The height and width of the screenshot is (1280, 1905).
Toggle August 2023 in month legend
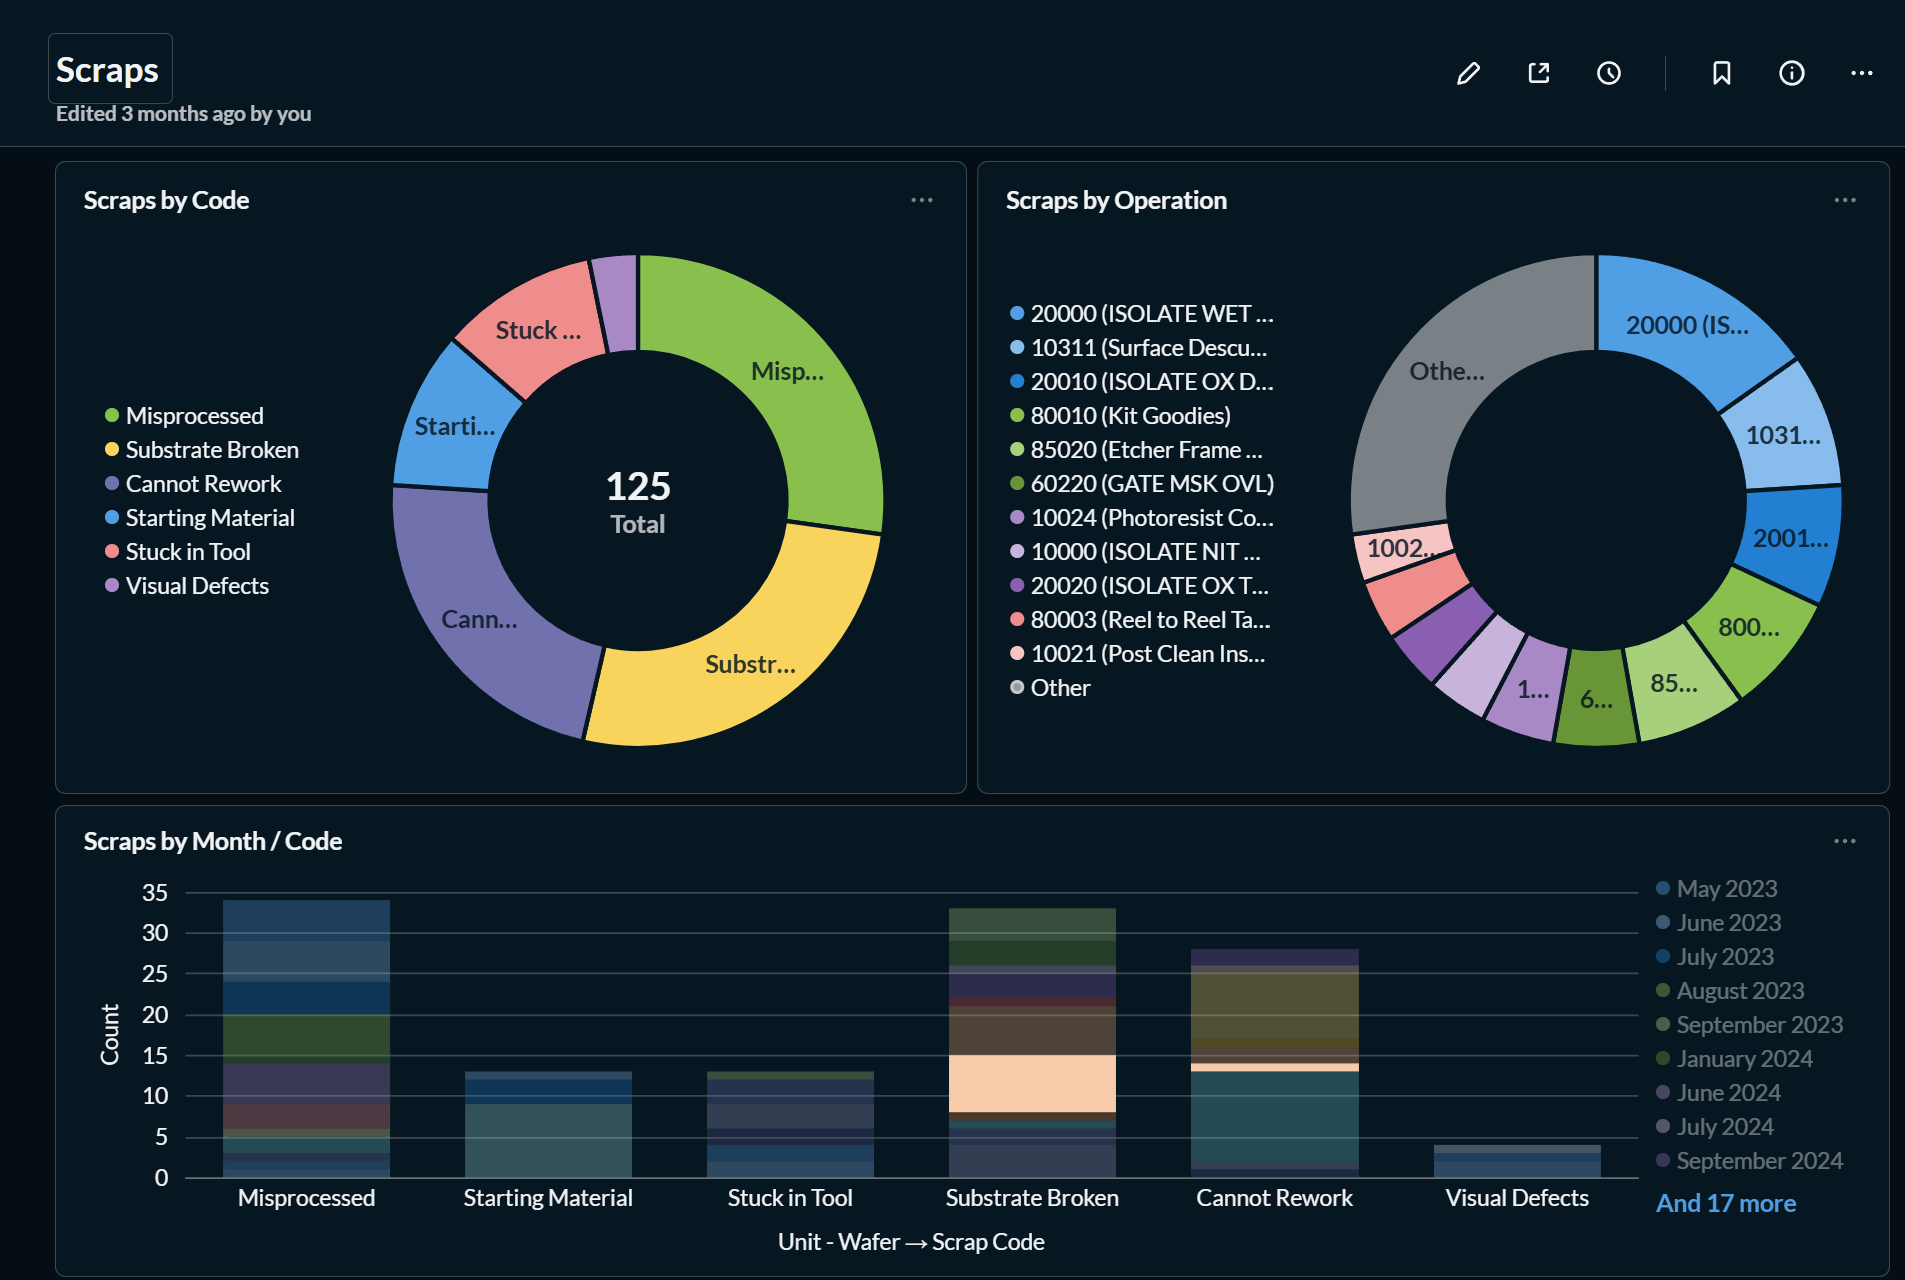pyautogui.click(x=1730, y=990)
